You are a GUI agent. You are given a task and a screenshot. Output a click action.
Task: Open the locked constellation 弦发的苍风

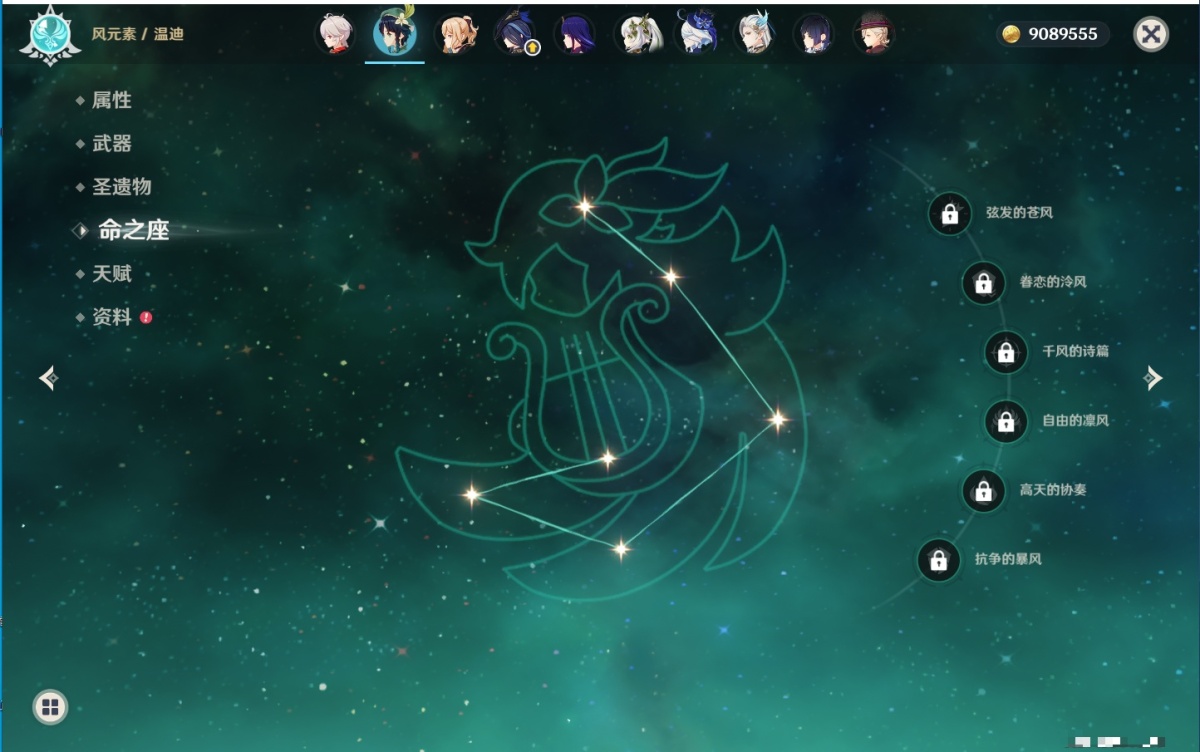[950, 213]
